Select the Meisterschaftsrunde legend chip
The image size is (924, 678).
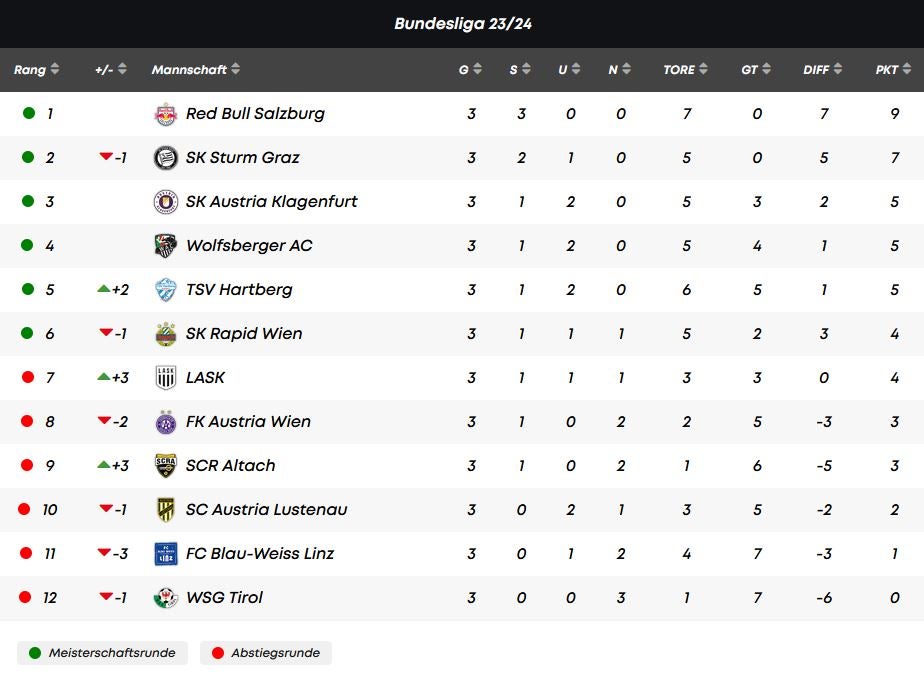[103, 653]
